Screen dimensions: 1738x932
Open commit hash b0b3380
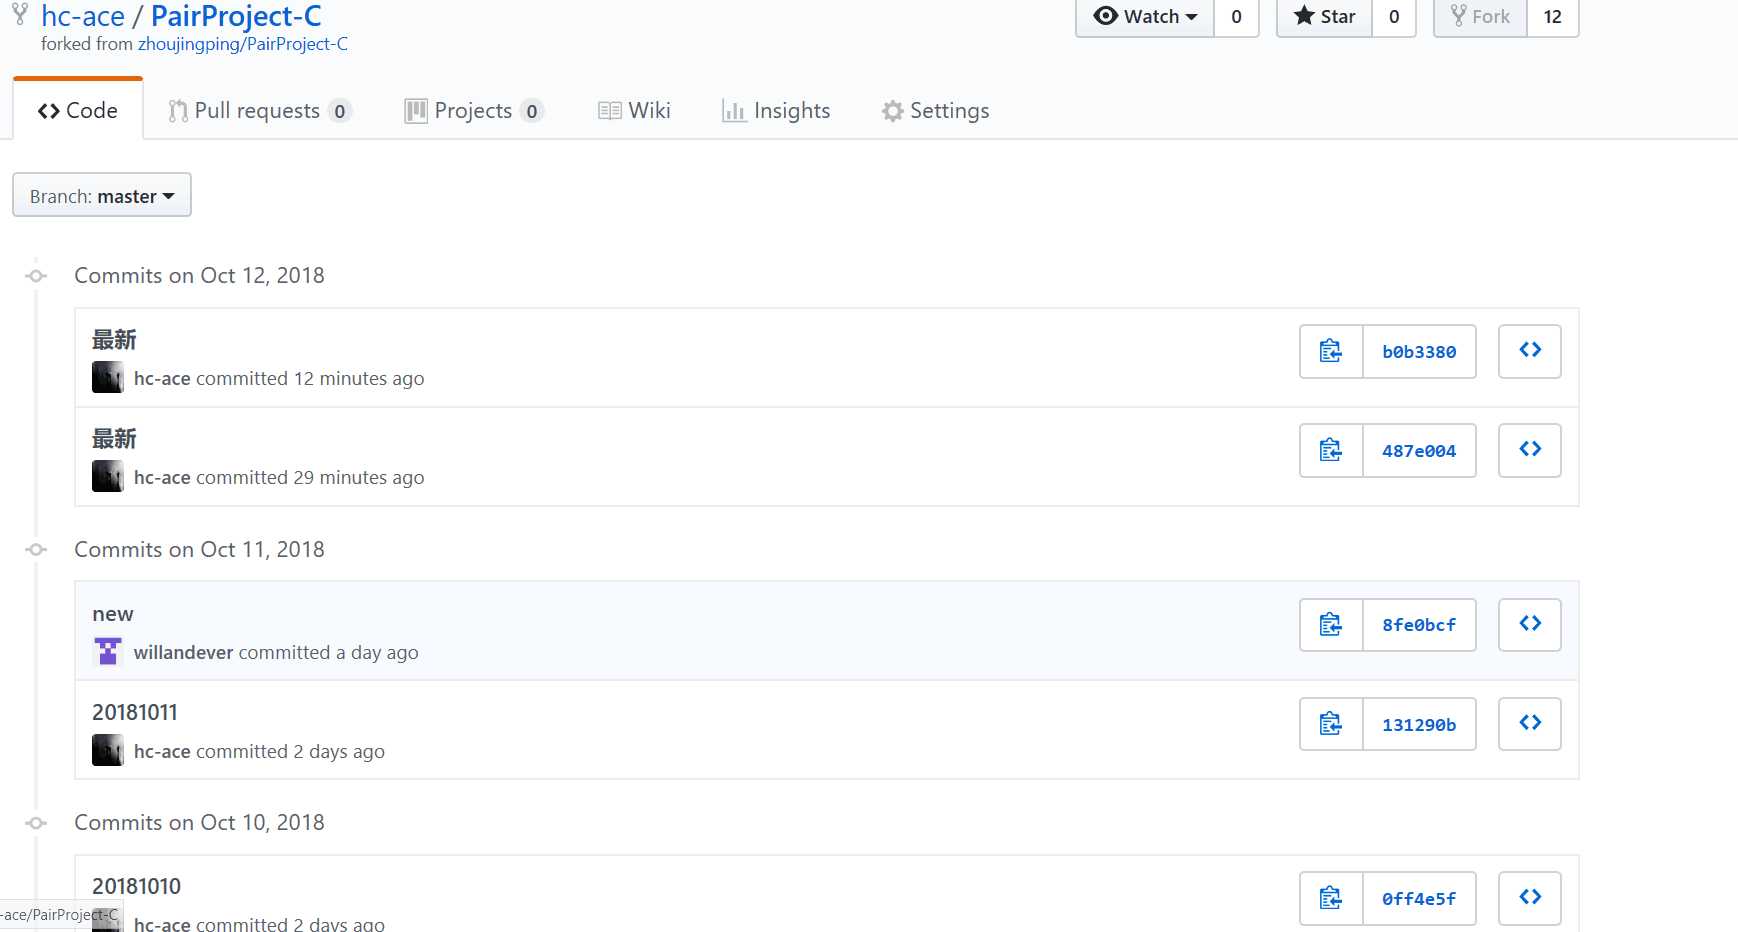(1419, 351)
